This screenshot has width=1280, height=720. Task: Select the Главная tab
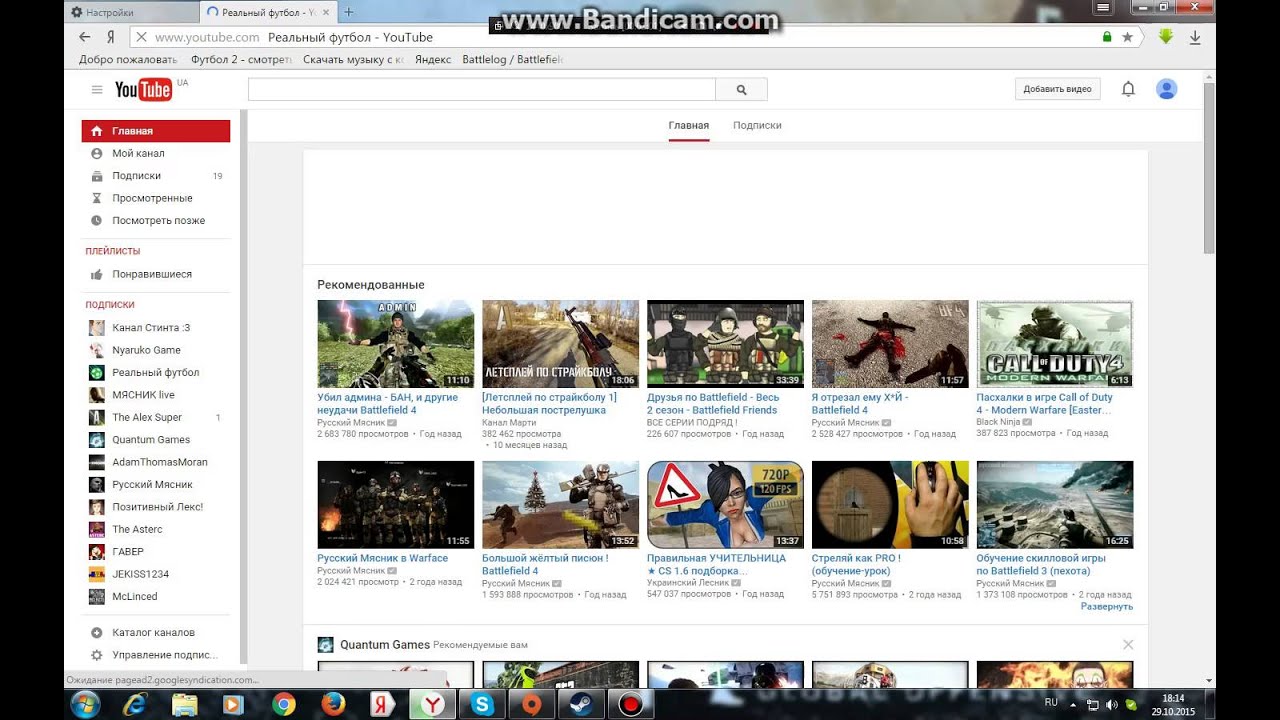click(x=689, y=126)
